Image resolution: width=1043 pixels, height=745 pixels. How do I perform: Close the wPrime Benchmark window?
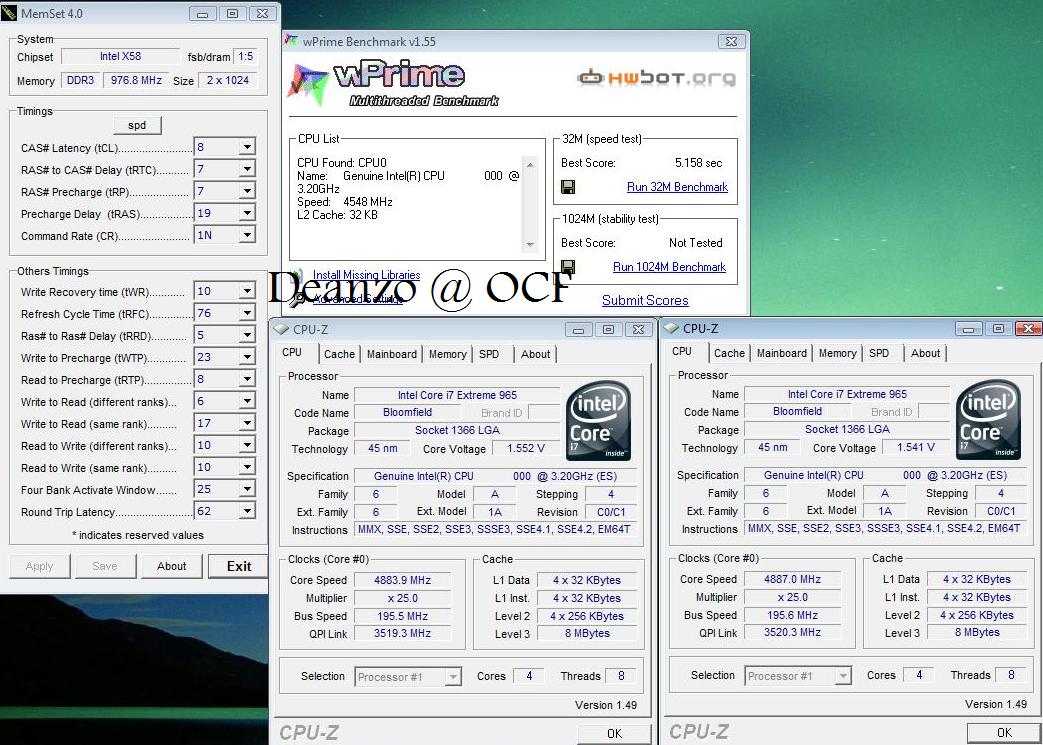pyautogui.click(x=731, y=41)
